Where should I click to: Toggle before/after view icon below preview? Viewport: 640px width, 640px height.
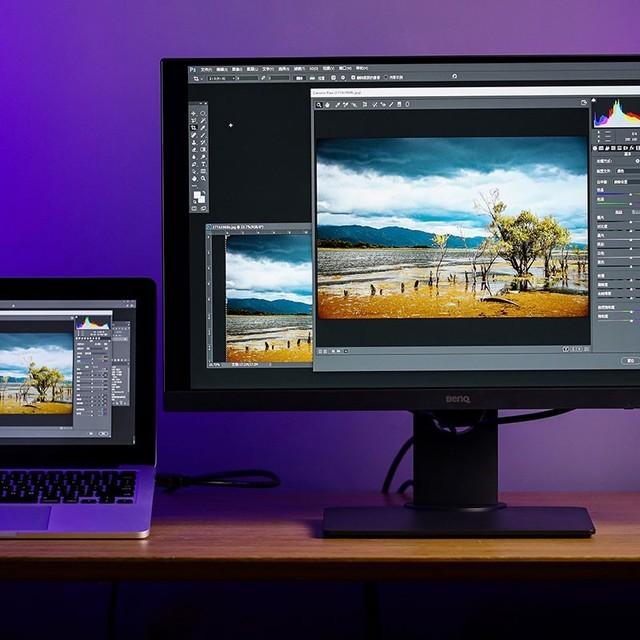point(566,349)
